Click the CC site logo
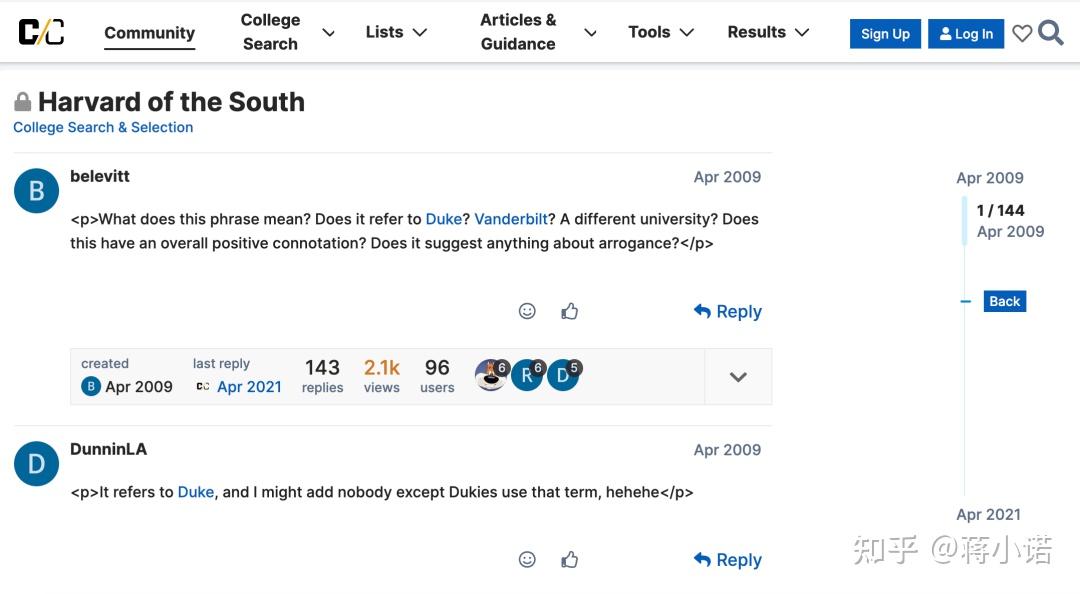 (x=41, y=32)
